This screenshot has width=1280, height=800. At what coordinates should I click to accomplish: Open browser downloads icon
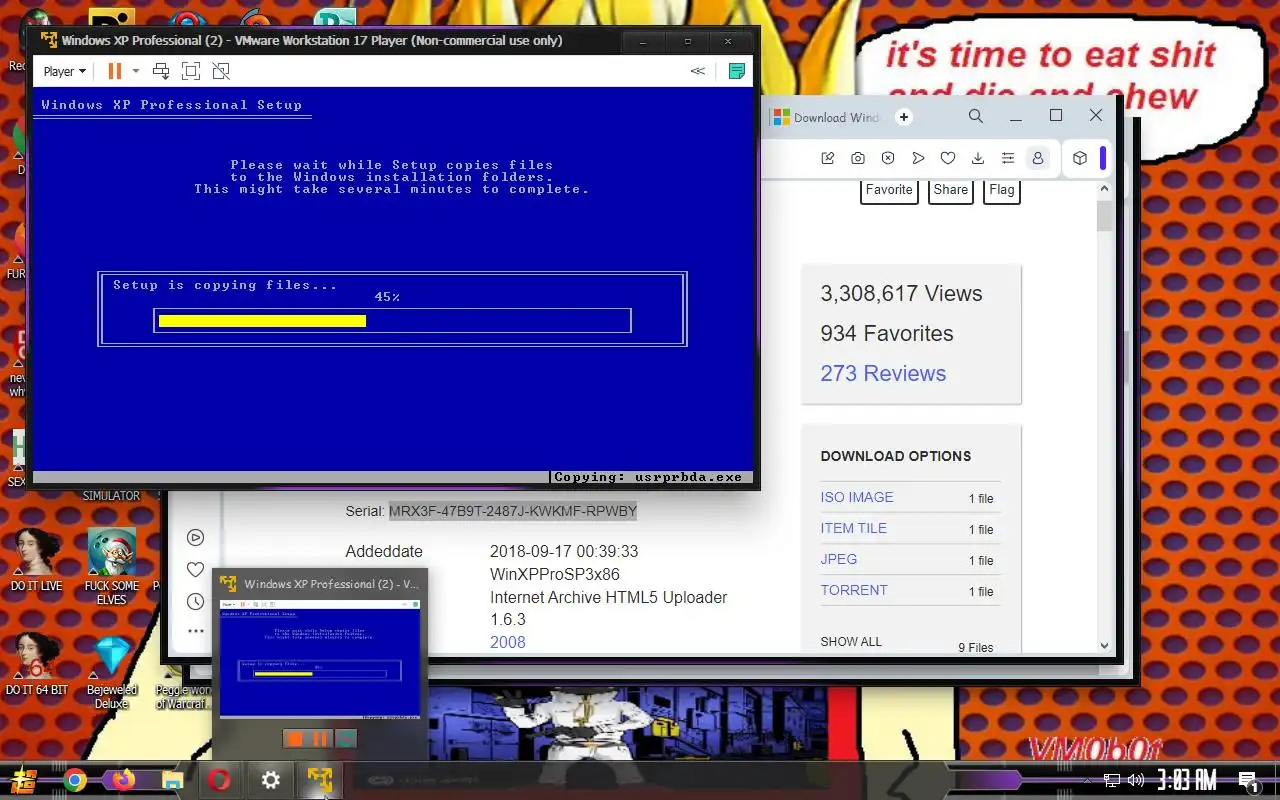978,158
